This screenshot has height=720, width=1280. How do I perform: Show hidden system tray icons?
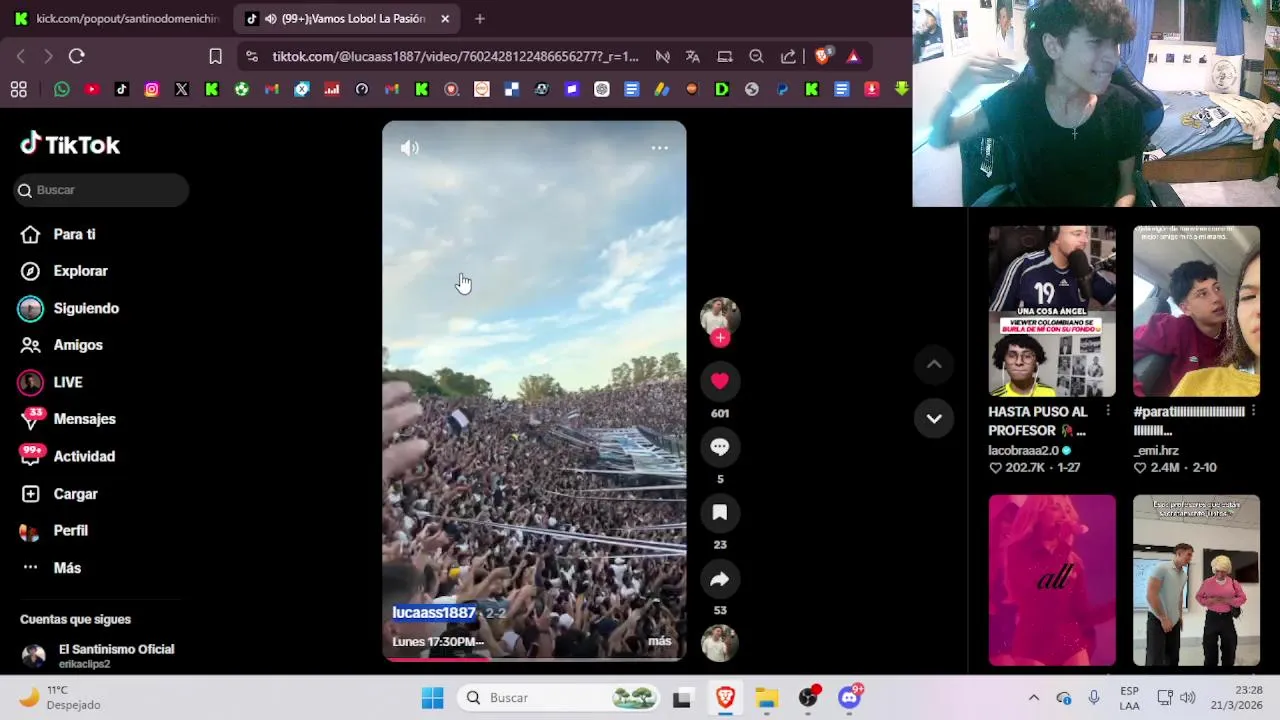click(1034, 698)
